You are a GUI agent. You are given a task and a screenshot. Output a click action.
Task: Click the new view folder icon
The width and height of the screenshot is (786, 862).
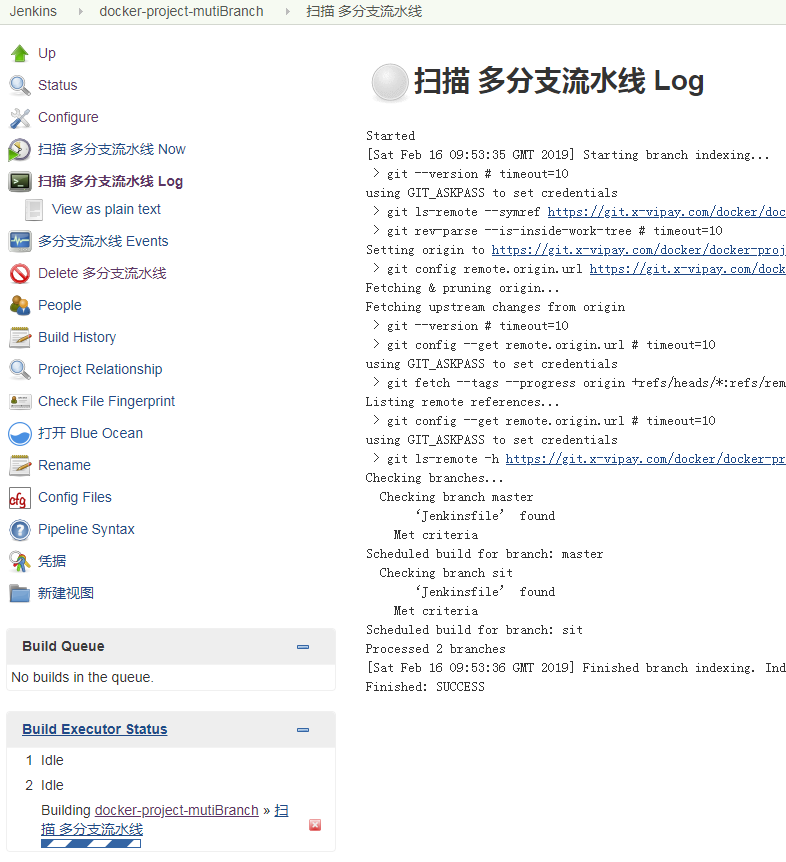(x=20, y=593)
